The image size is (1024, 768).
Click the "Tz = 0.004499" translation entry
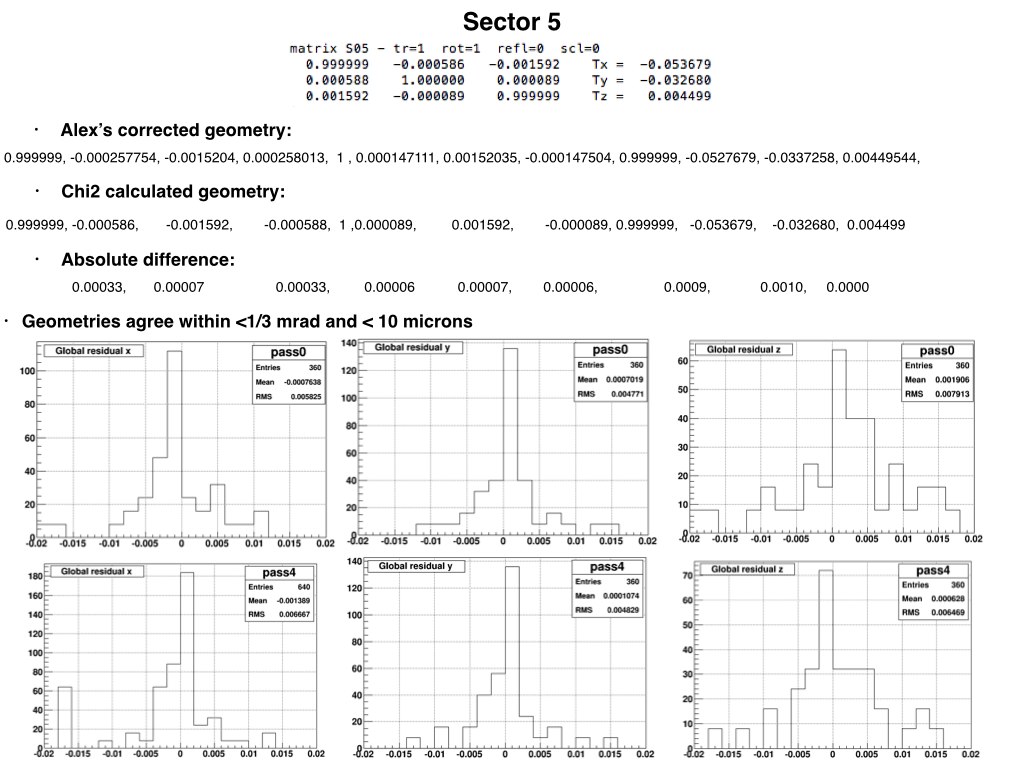(x=651, y=95)
